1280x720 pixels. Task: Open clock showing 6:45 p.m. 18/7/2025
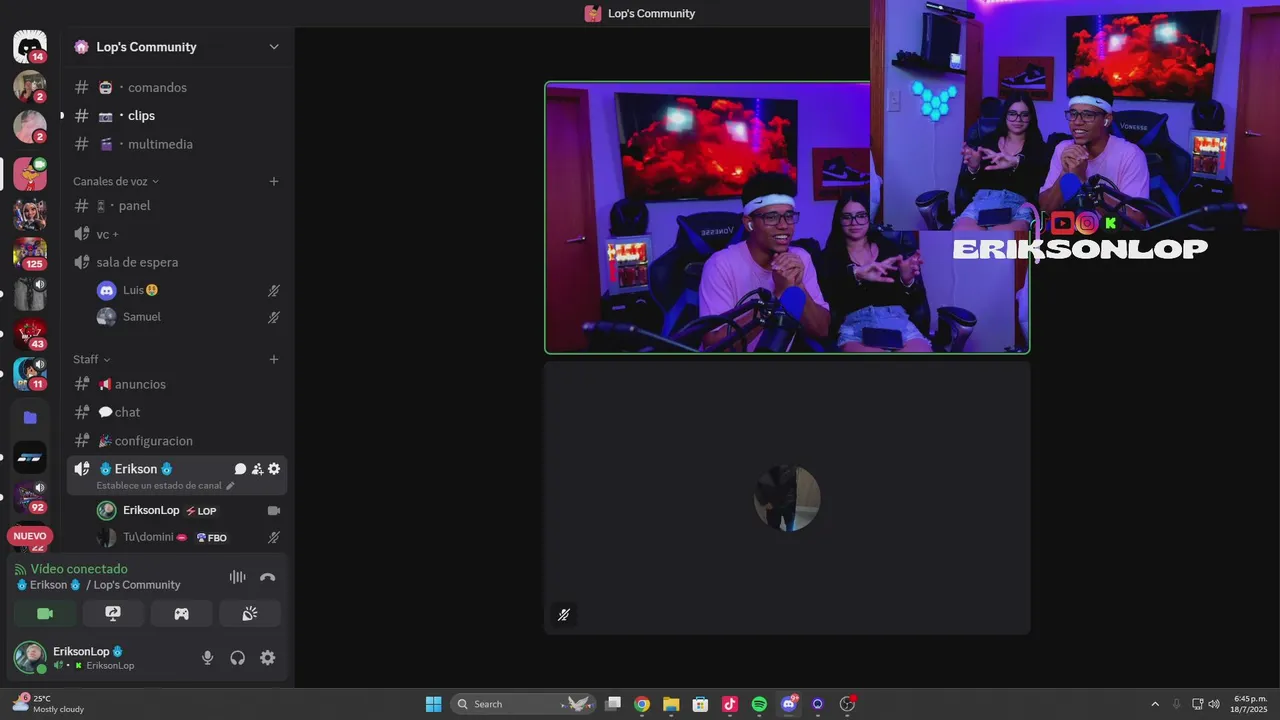pyautogui.click(x=1250, y=704)
